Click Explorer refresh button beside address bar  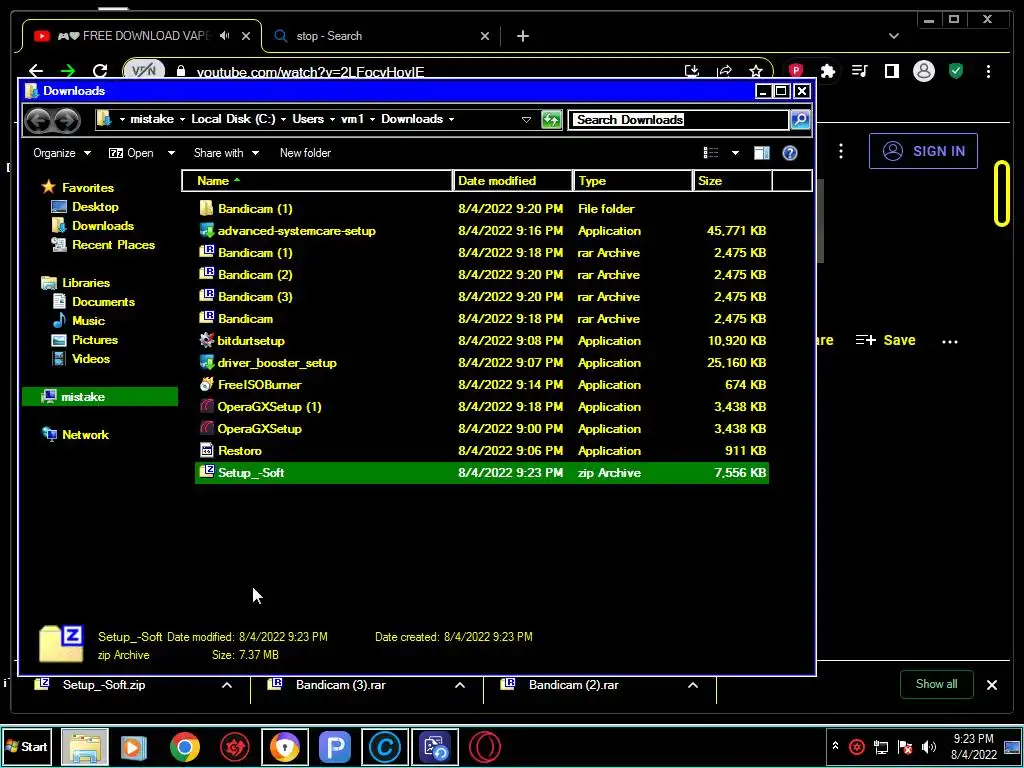pos(551,120)
